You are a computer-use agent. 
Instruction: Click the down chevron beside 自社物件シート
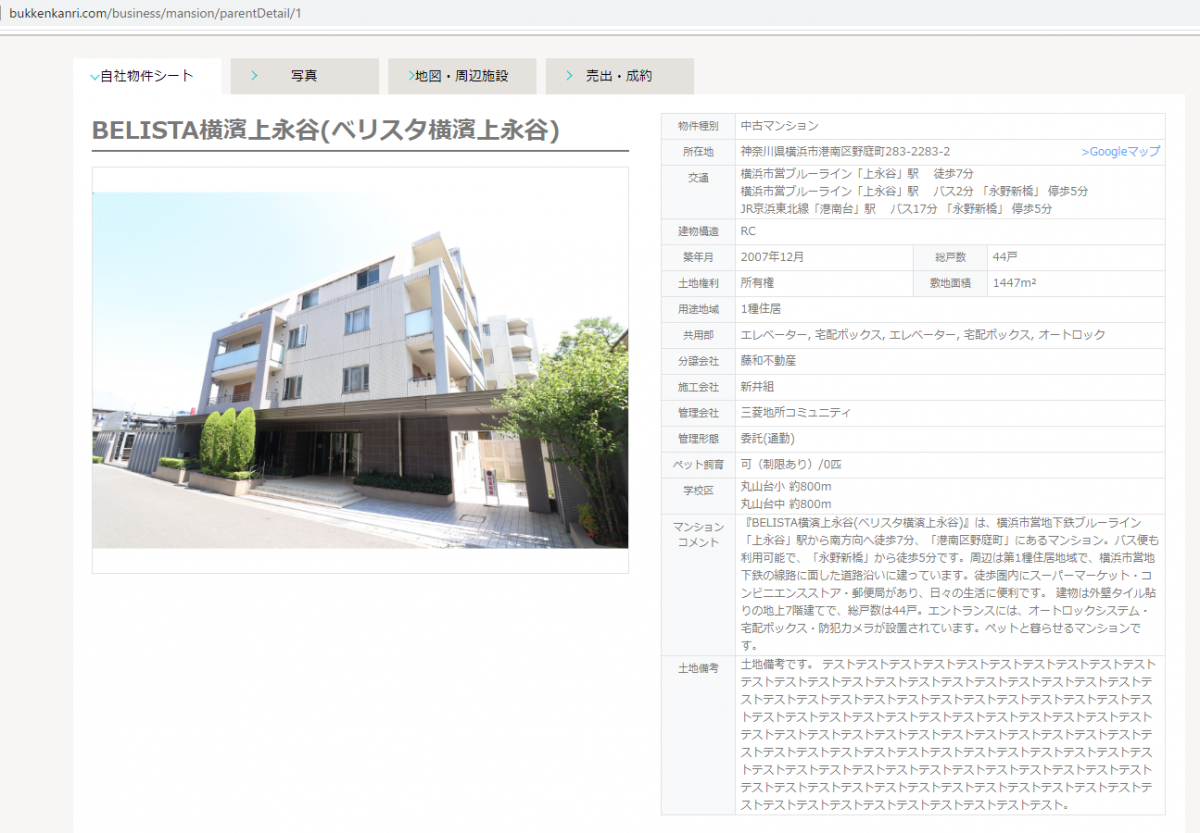(x=94, y=77)
